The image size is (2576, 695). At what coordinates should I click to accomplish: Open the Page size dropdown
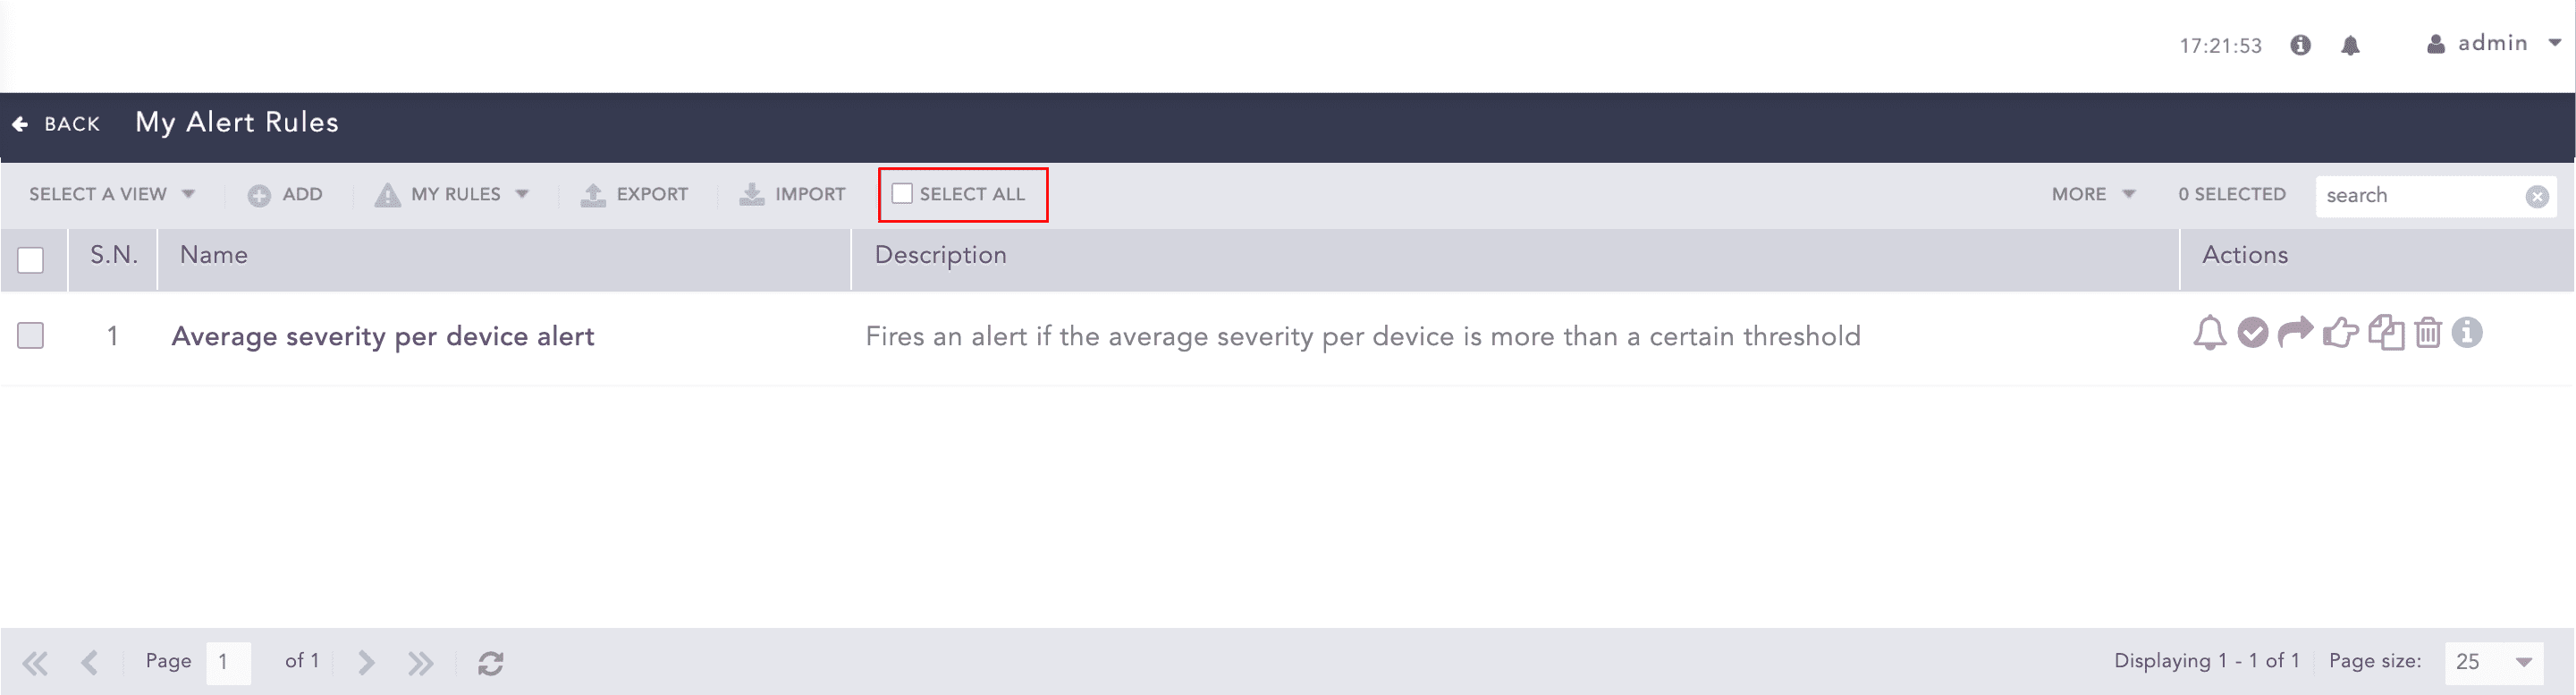[2493, 662]
